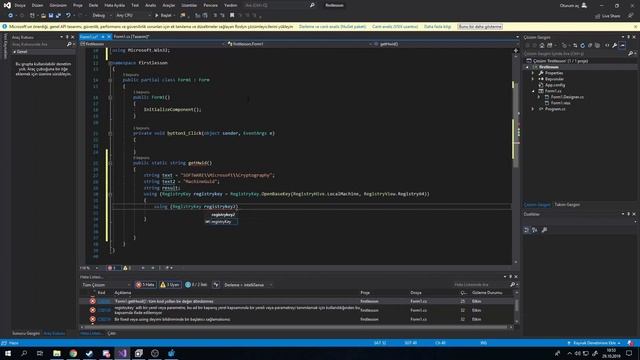Click the Home icon in the Solution Explorer toolbar
640x360 pixels.
(542, 45)
